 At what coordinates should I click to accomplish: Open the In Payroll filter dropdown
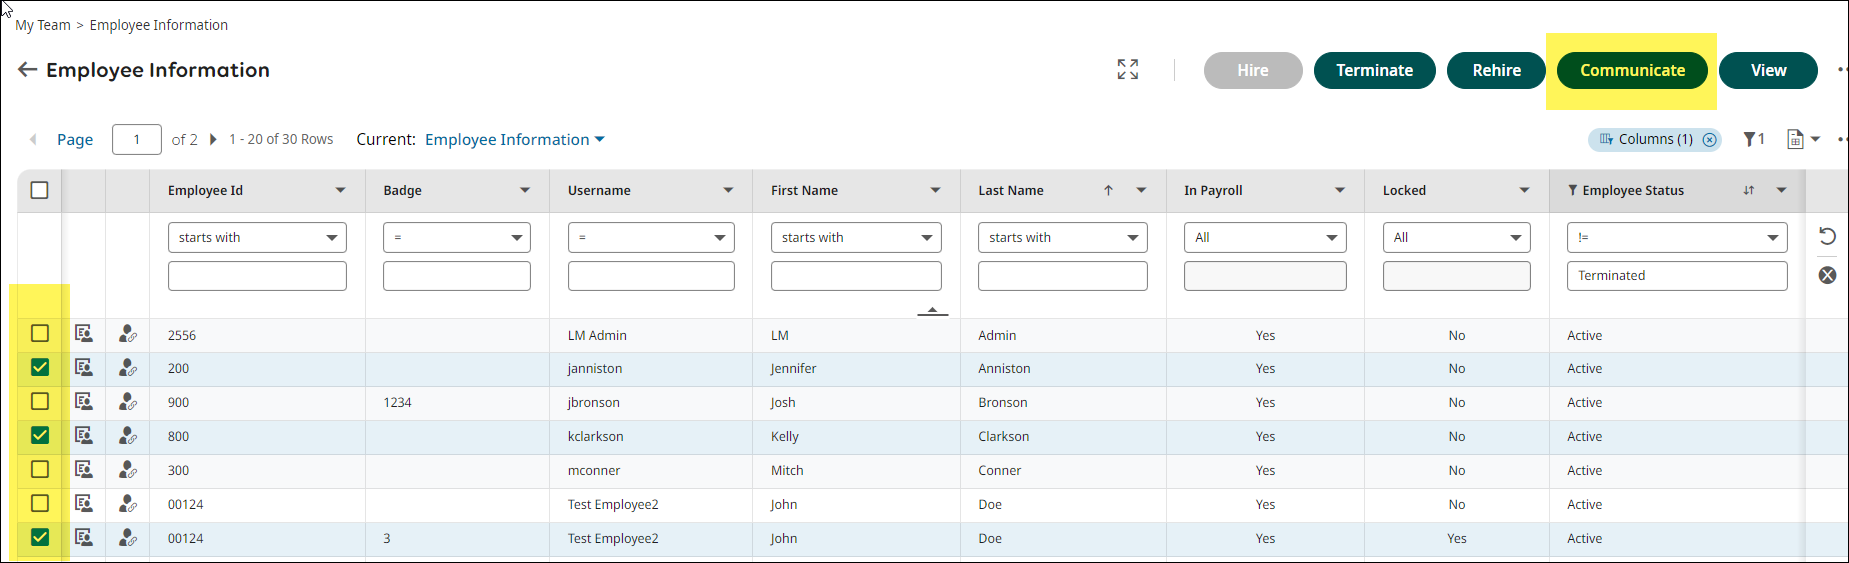click(1264, 238)
